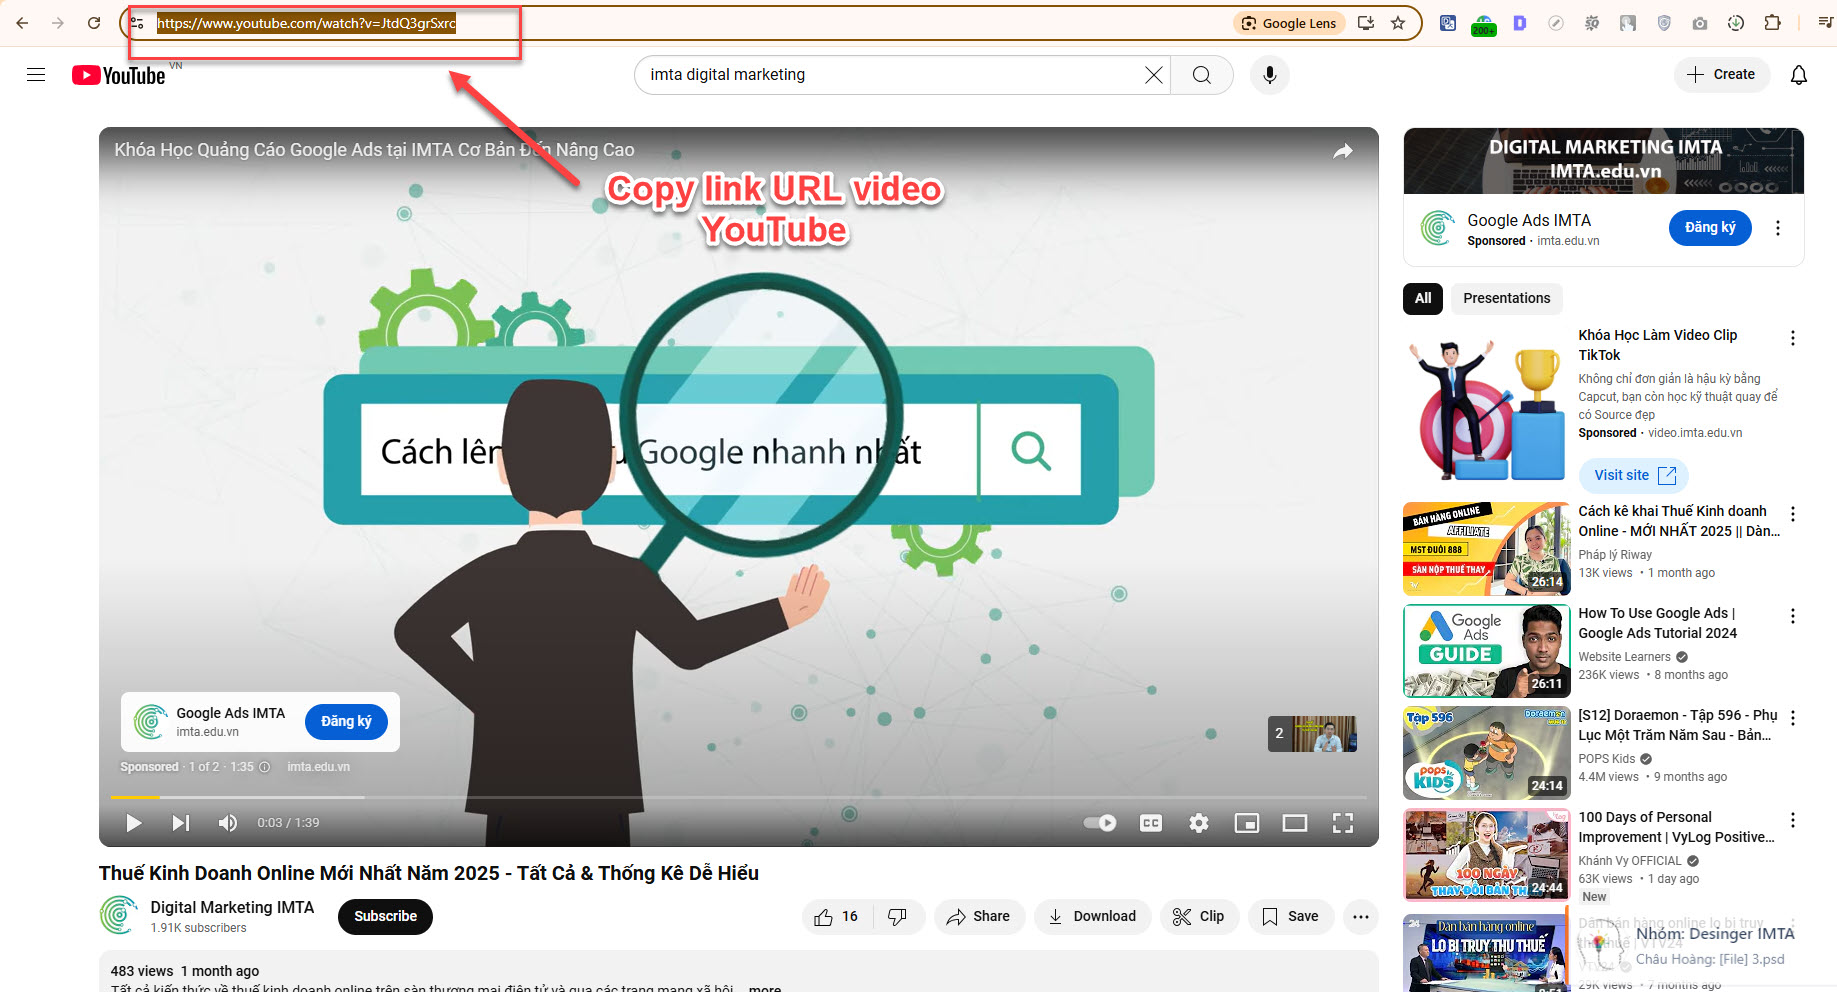Open Google Lens from the address bar
1837x992 pixels.
(1289, 23)
